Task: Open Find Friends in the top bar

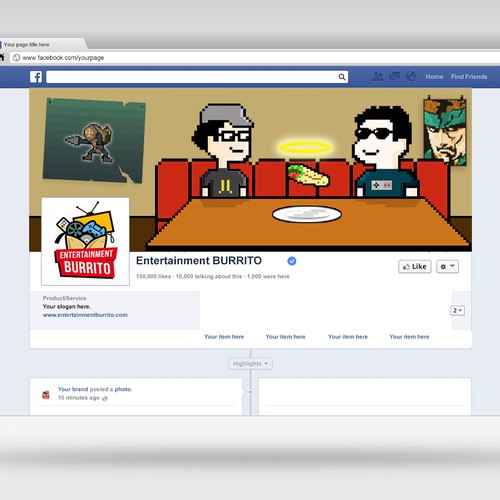Action: (x=469, y=77)
